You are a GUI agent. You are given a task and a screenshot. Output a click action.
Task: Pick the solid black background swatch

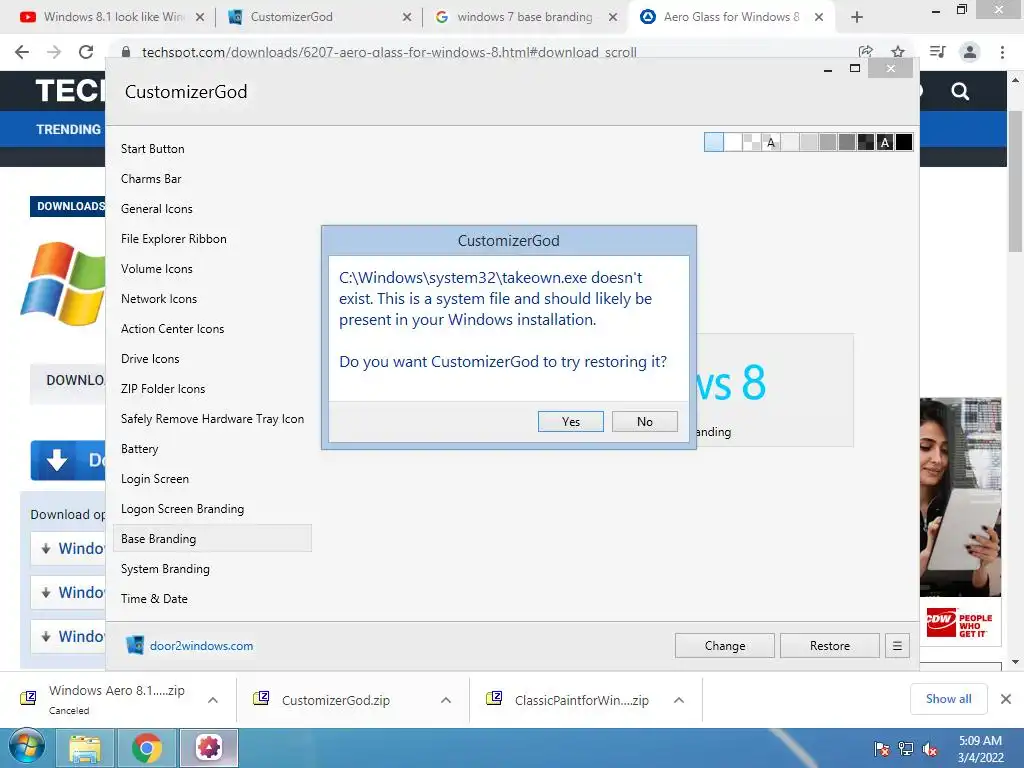[904, 142]
